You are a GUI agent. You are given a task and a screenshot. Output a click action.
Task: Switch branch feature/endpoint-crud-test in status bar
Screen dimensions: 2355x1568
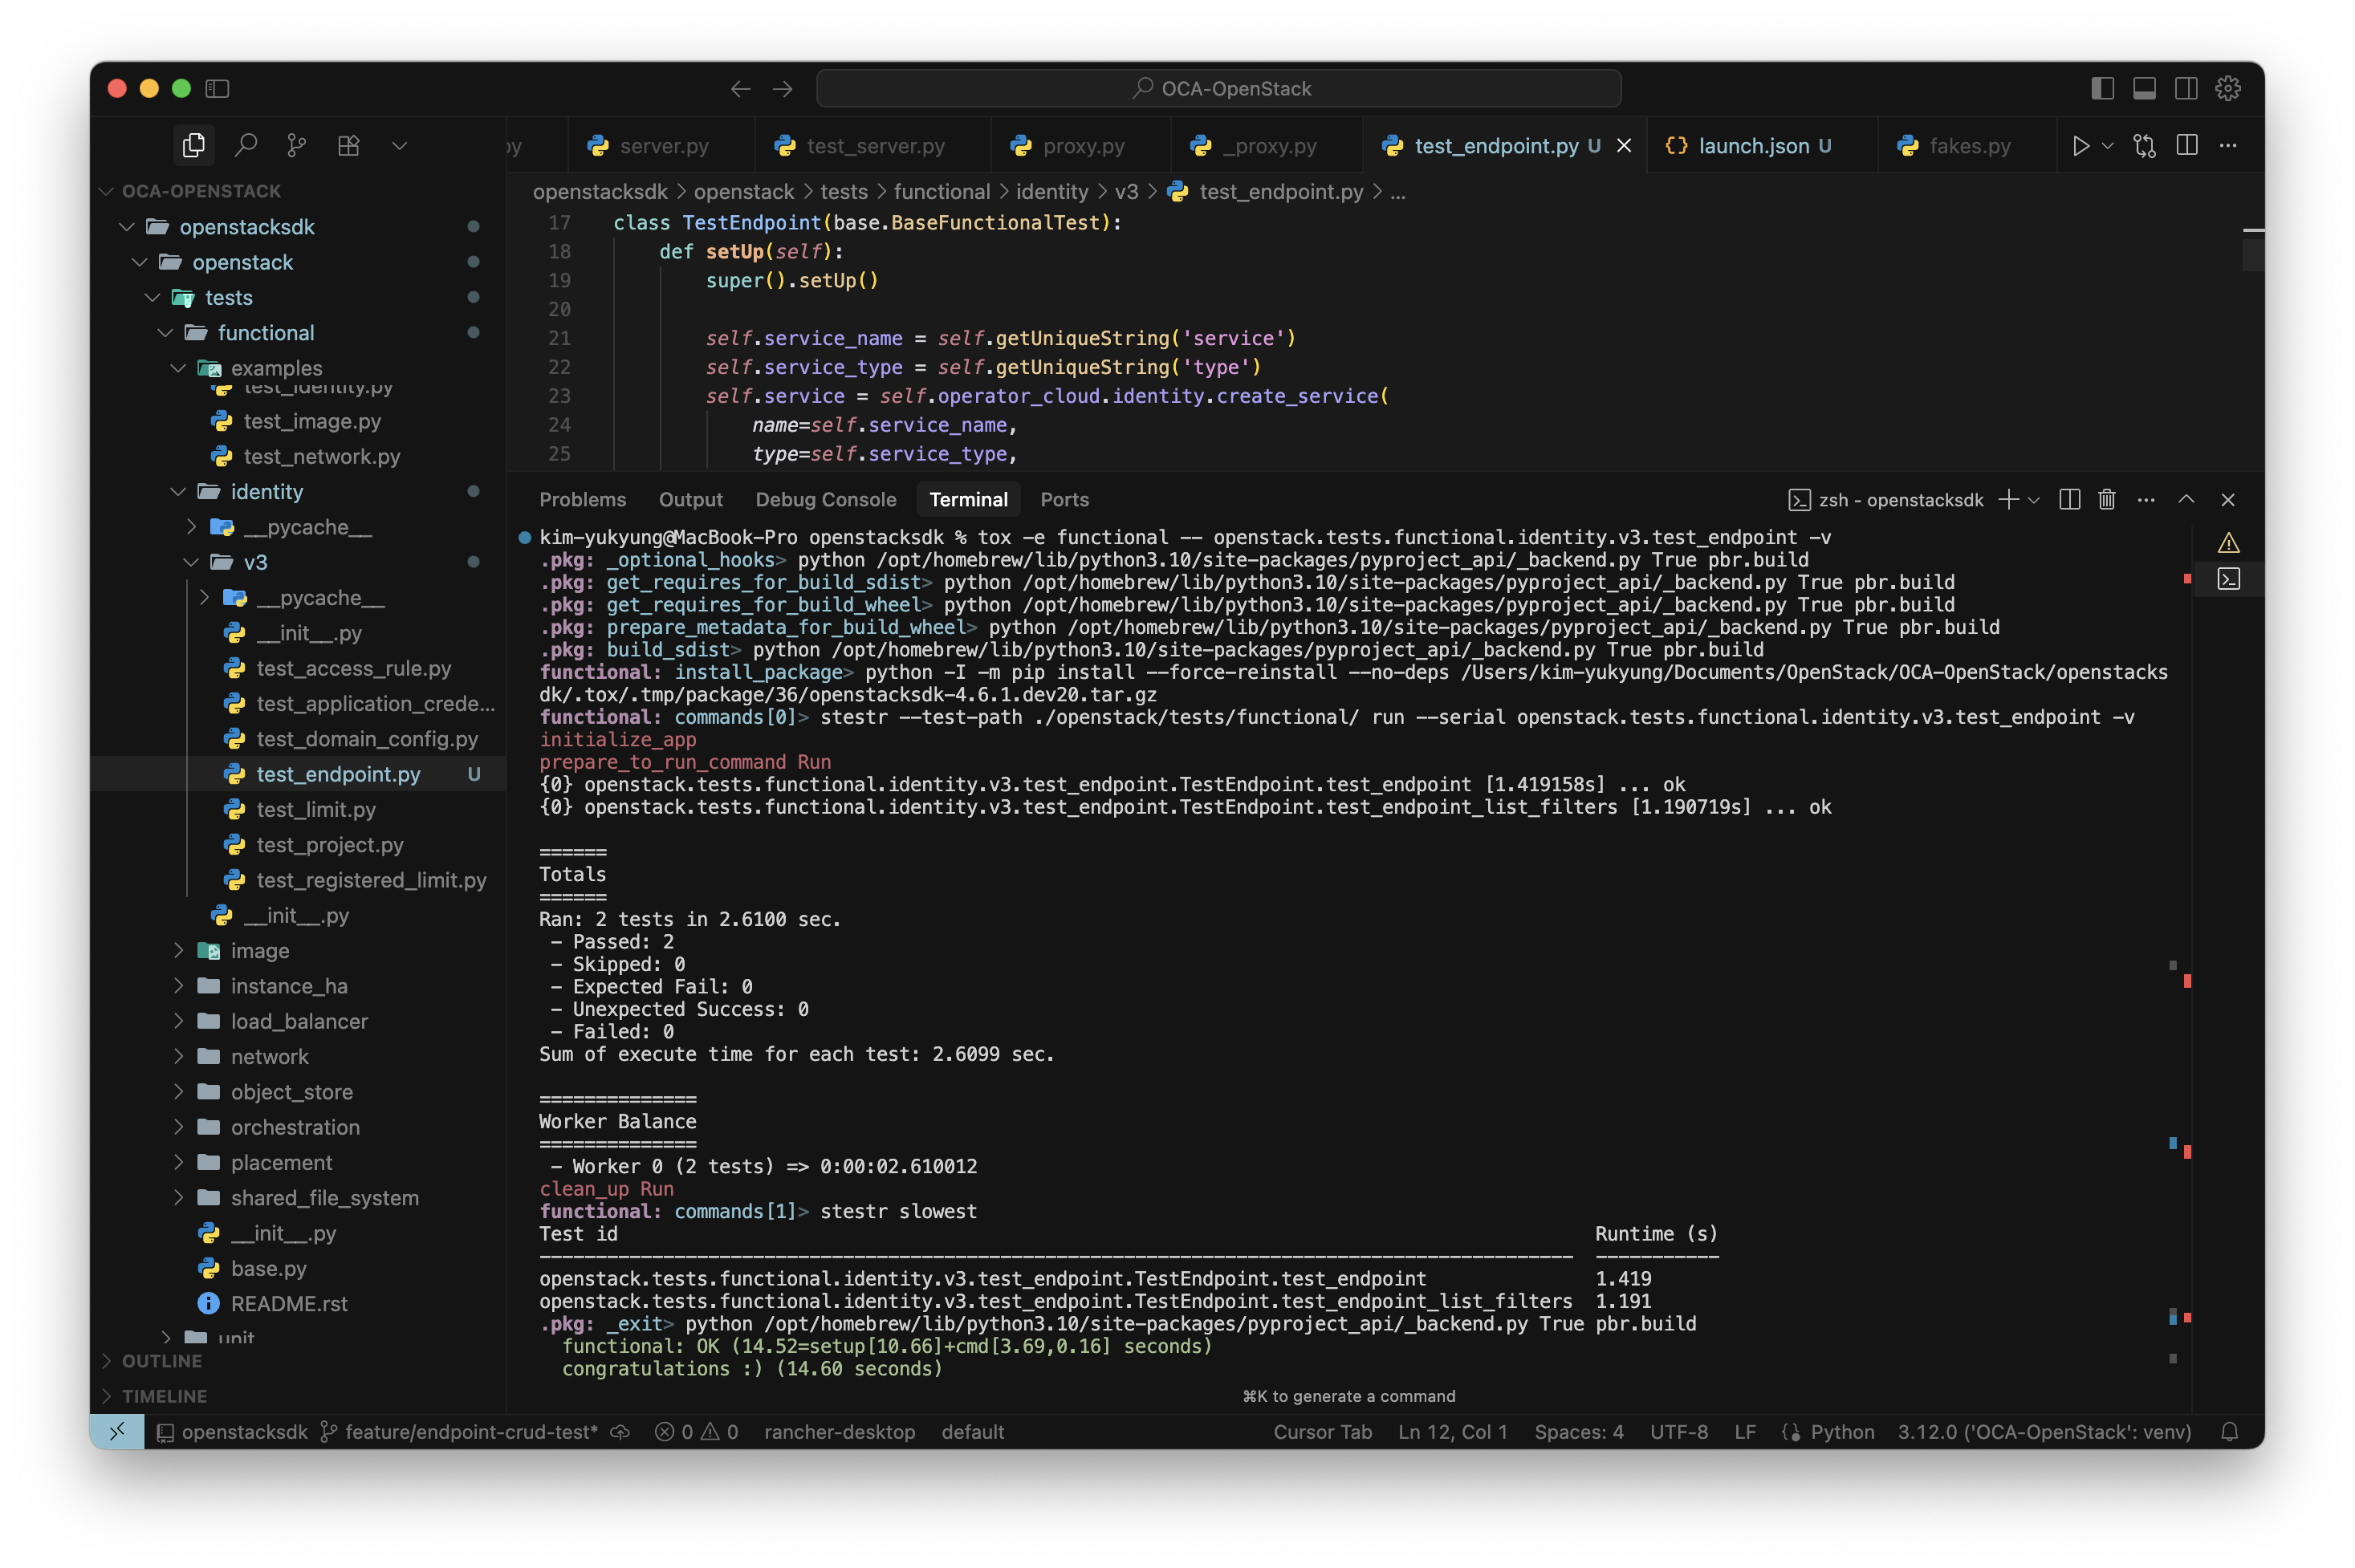(459, 1431)
